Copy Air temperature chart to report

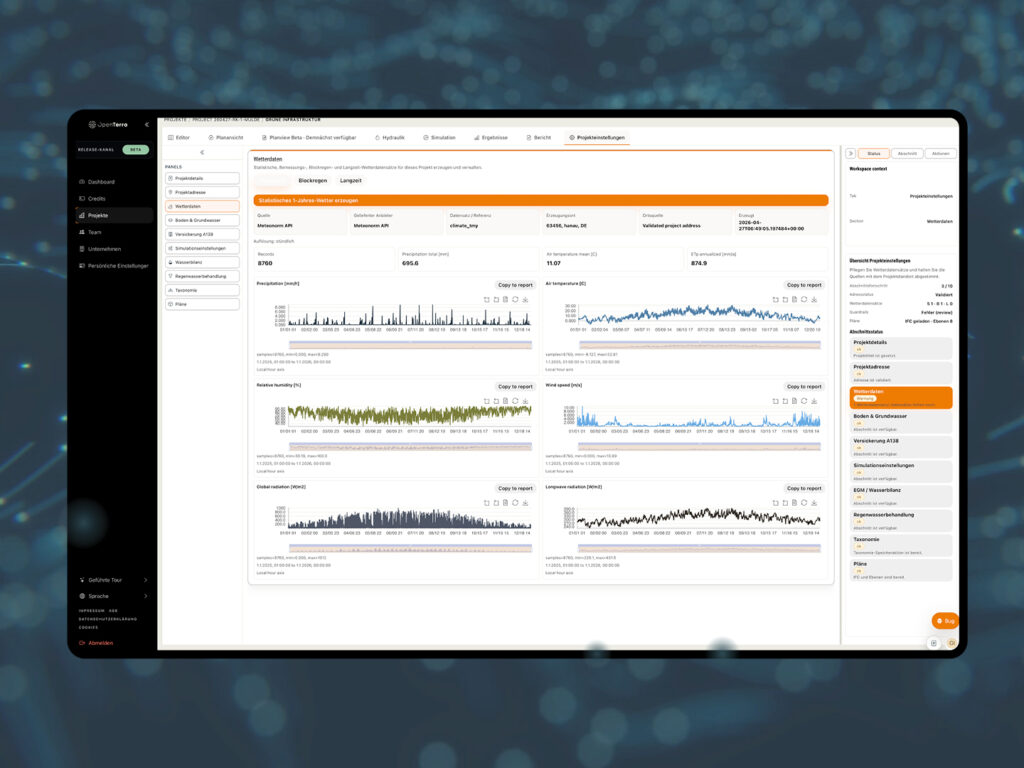point(804,285)
